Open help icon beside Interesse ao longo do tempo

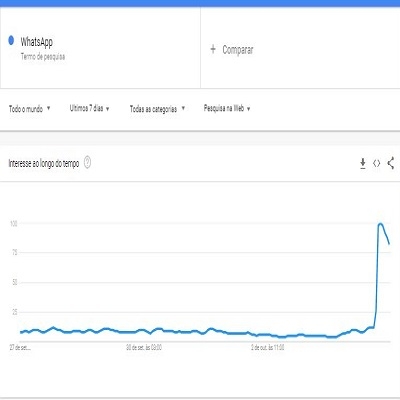pyautogui.click(x=87, y=163)
